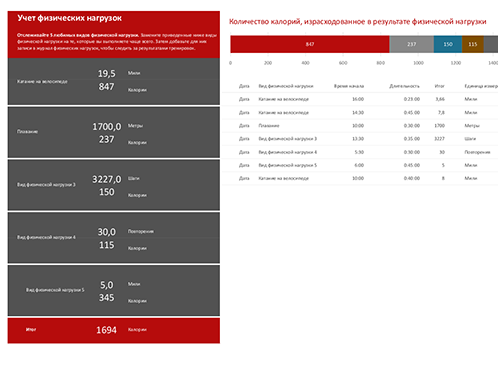This screenshot has width=498, height=382.
Task: Click the red 847 chart bar segment
Action: (x=310, y=44)
